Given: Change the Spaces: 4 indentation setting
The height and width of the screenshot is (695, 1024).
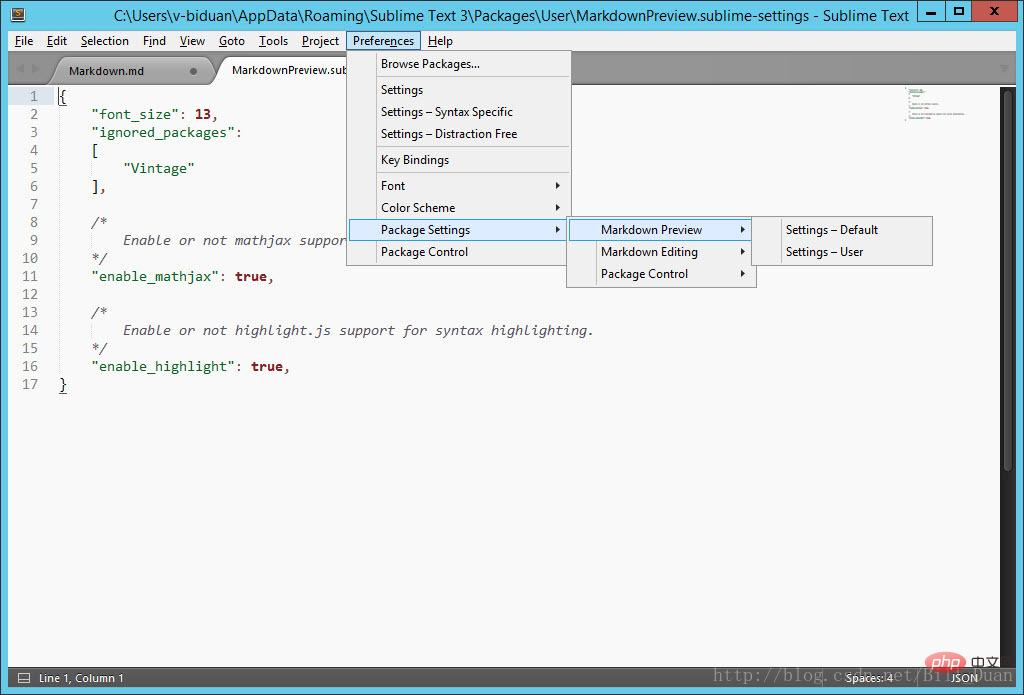Looking at the screenshot, I should (x=869, y=678).
